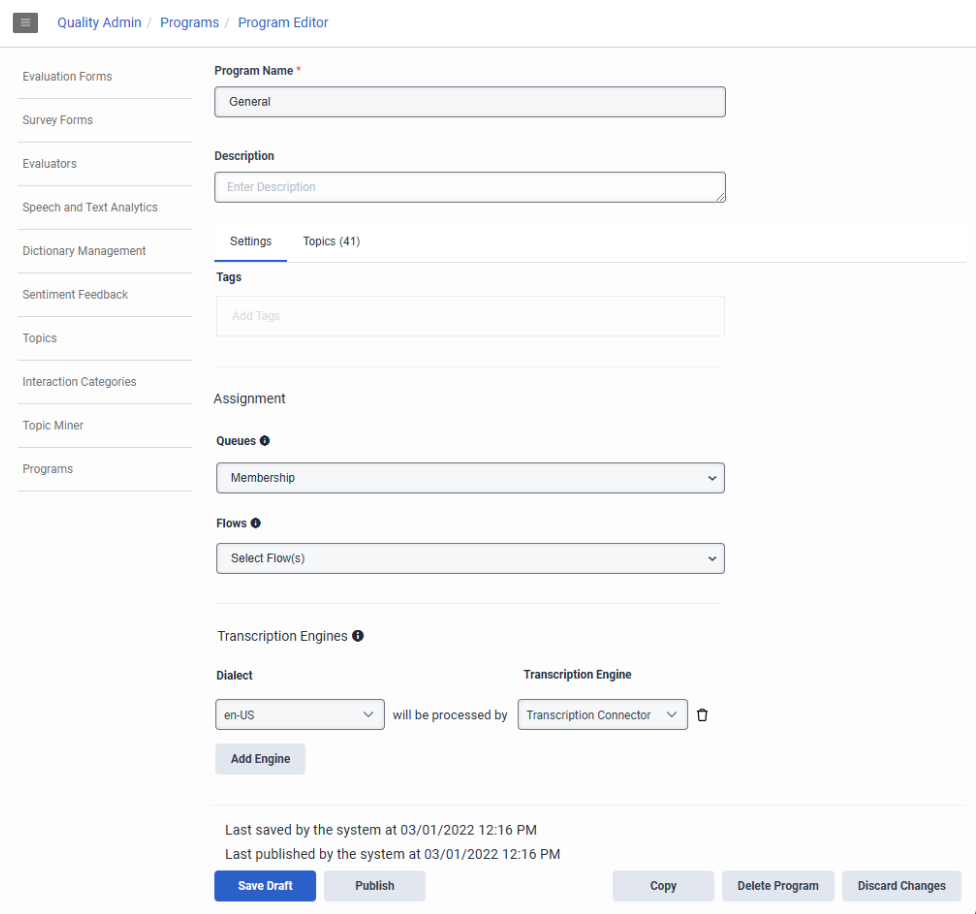This screenshot has height=914, width=976.
Task: Click the Add Tags input field
Action: (x=470, y=316)
